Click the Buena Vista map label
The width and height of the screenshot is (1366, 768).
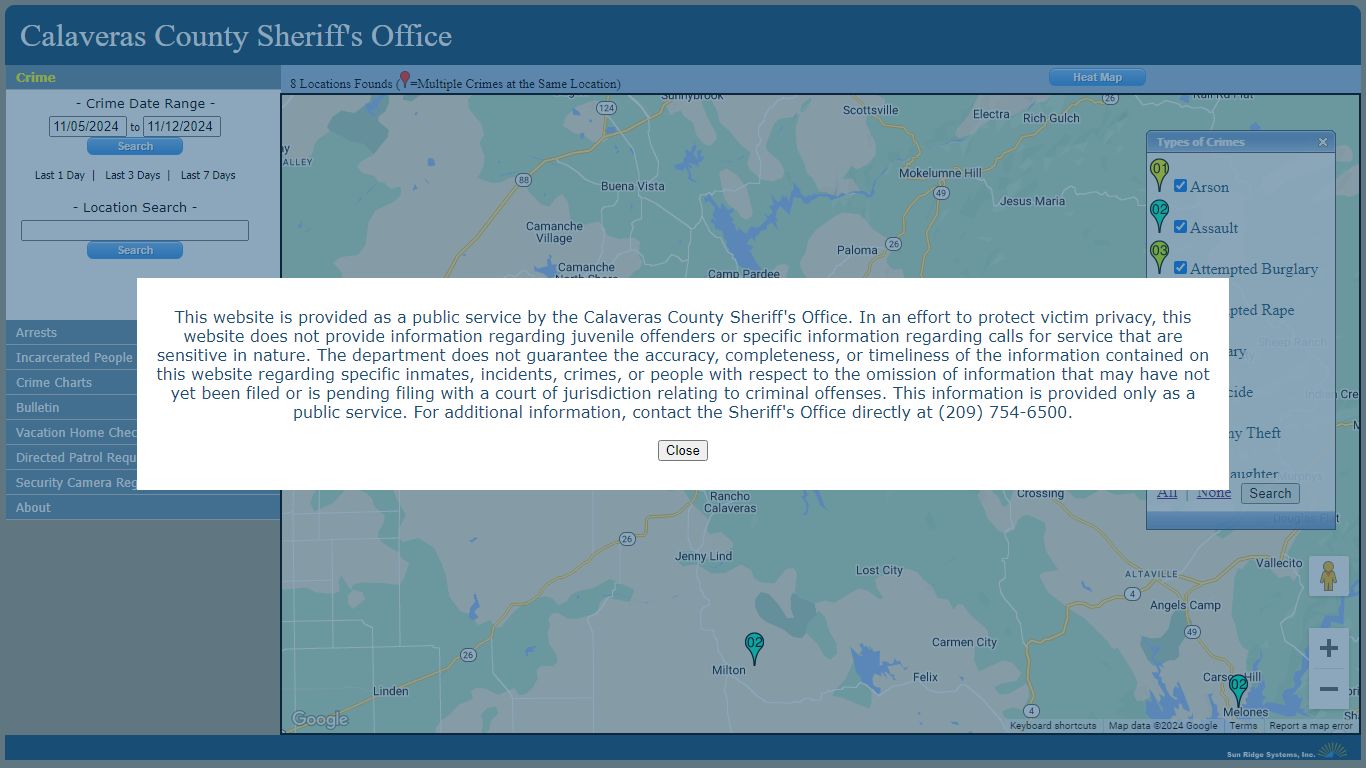(x=633, y=186)
